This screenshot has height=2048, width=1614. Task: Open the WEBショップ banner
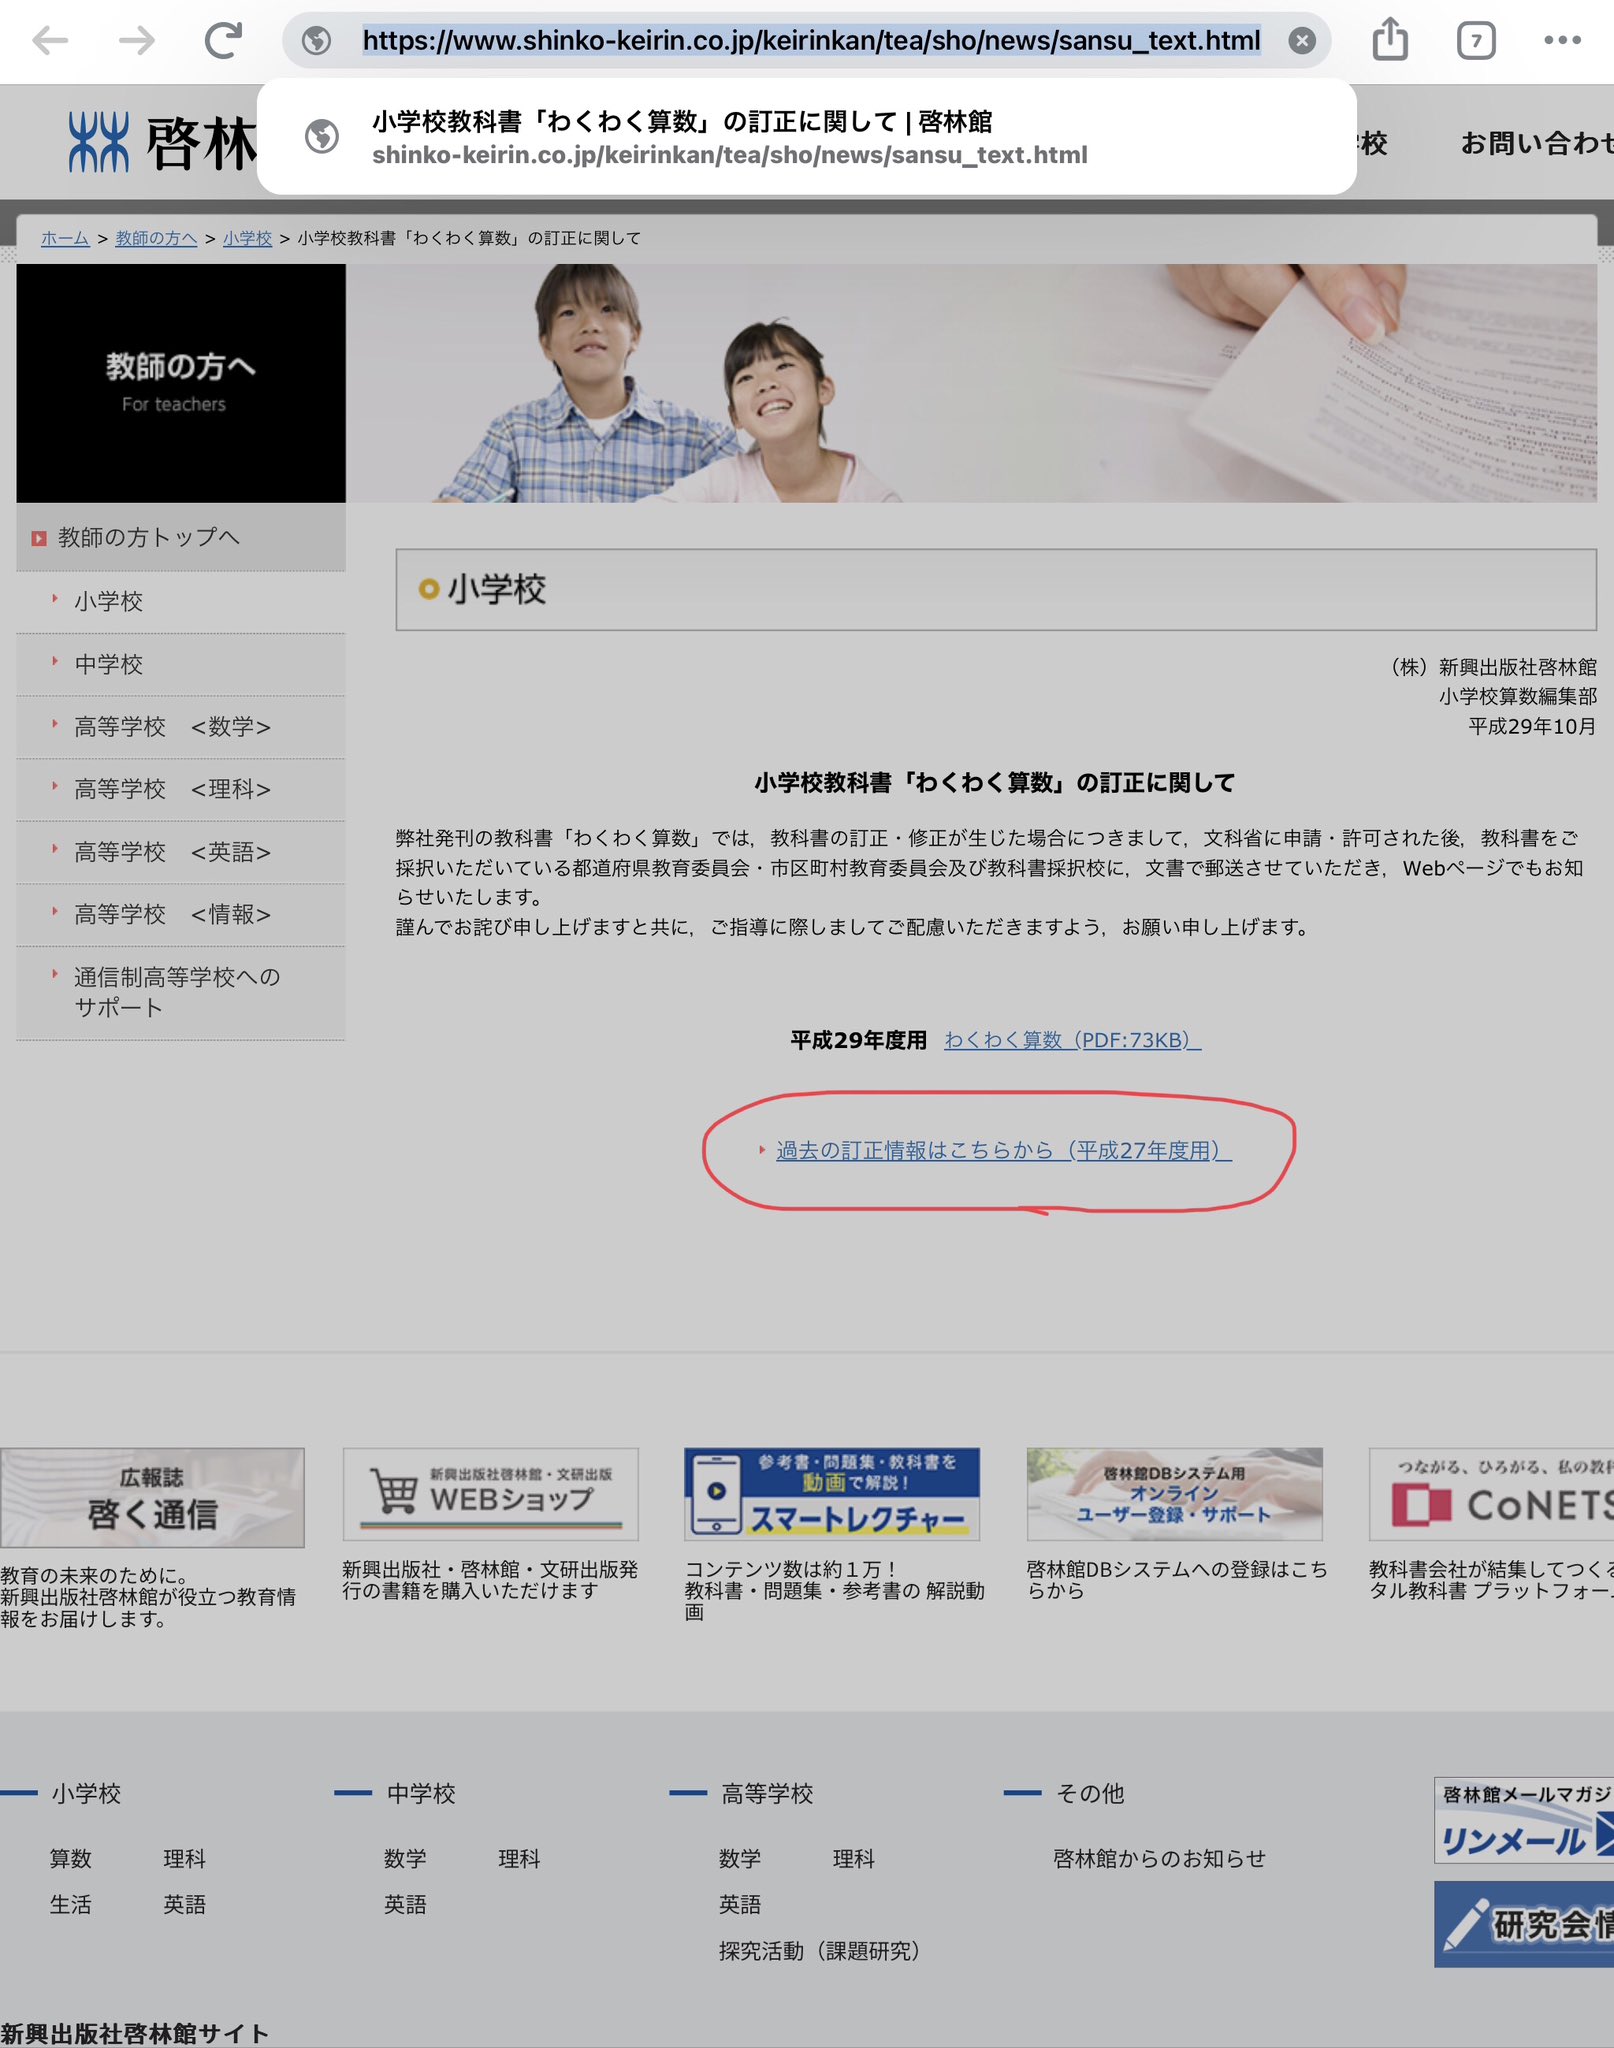coord(491,1494)
